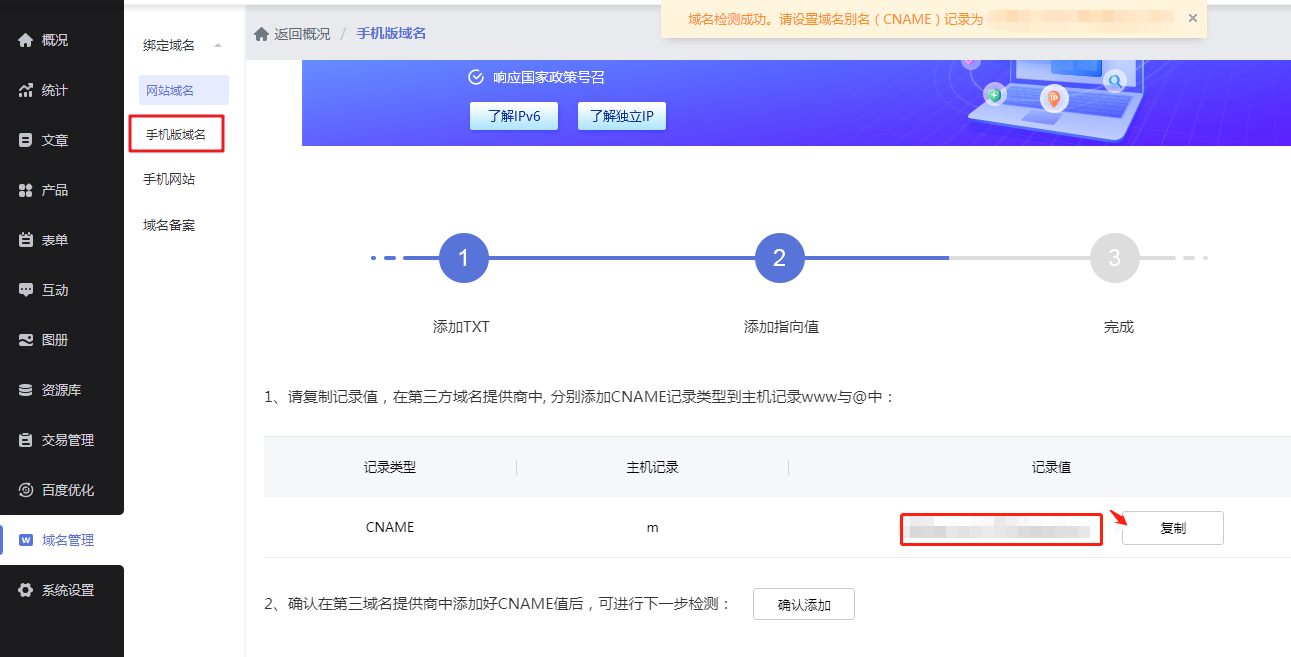Image resolution: width=1291 pixels, height=657 pixels.
Task: Click the checkmark icon beside 响应国家政策号召
Action: 476,77
